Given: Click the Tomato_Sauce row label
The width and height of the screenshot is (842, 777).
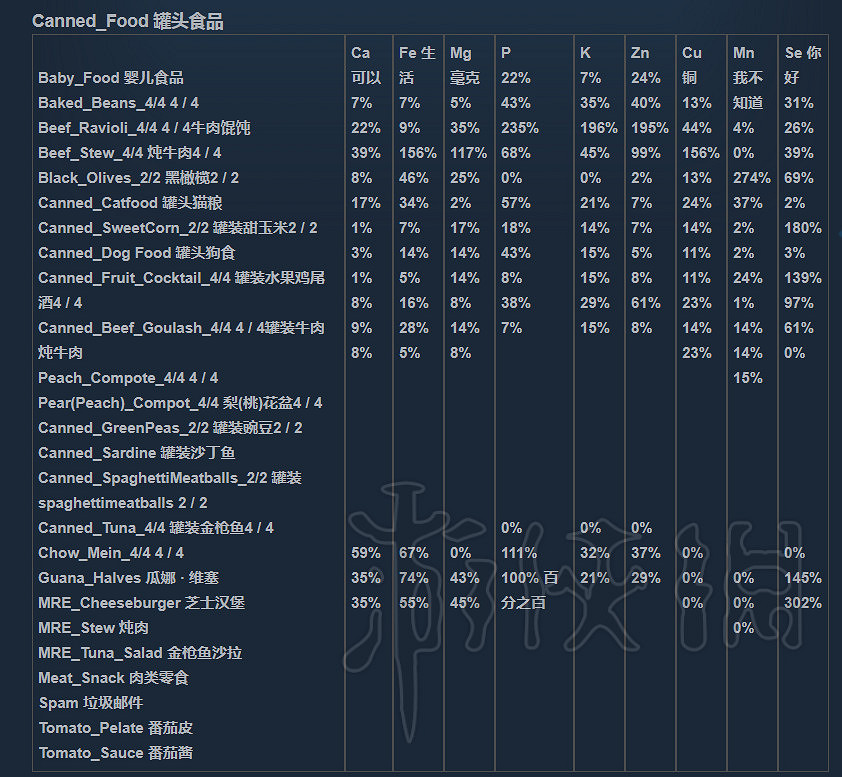Looking at the screenshot, I should pyautogui.click(x=116, y=753).
